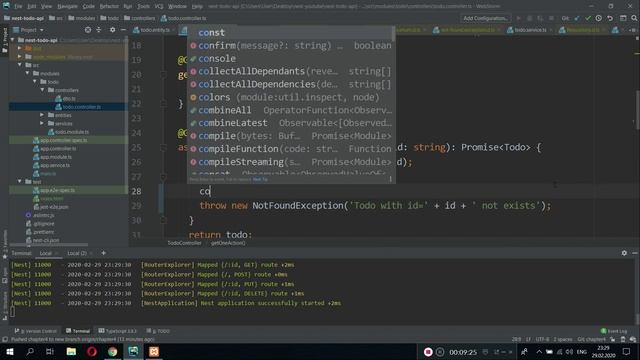Image resolution: width=640 pixels, height=360 pixels.
Task: Click Add Configuration button
Action: click(485, 18)
